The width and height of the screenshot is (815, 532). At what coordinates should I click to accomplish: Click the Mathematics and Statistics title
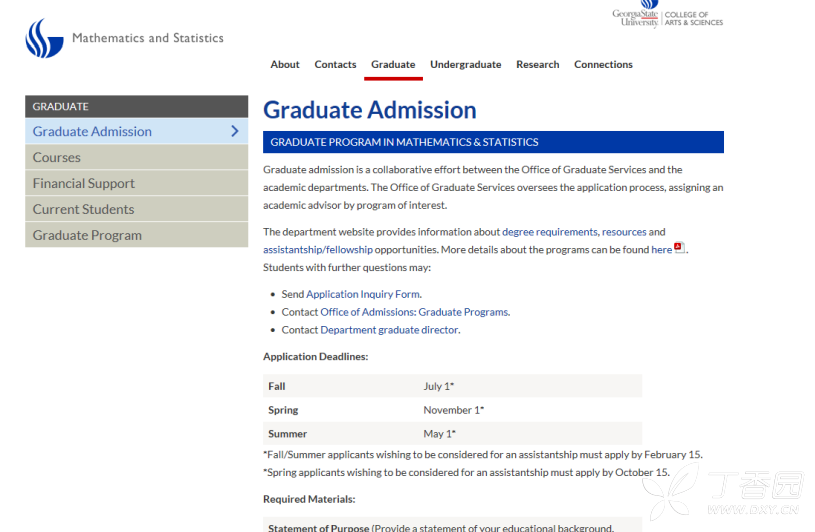coord(148,38)
